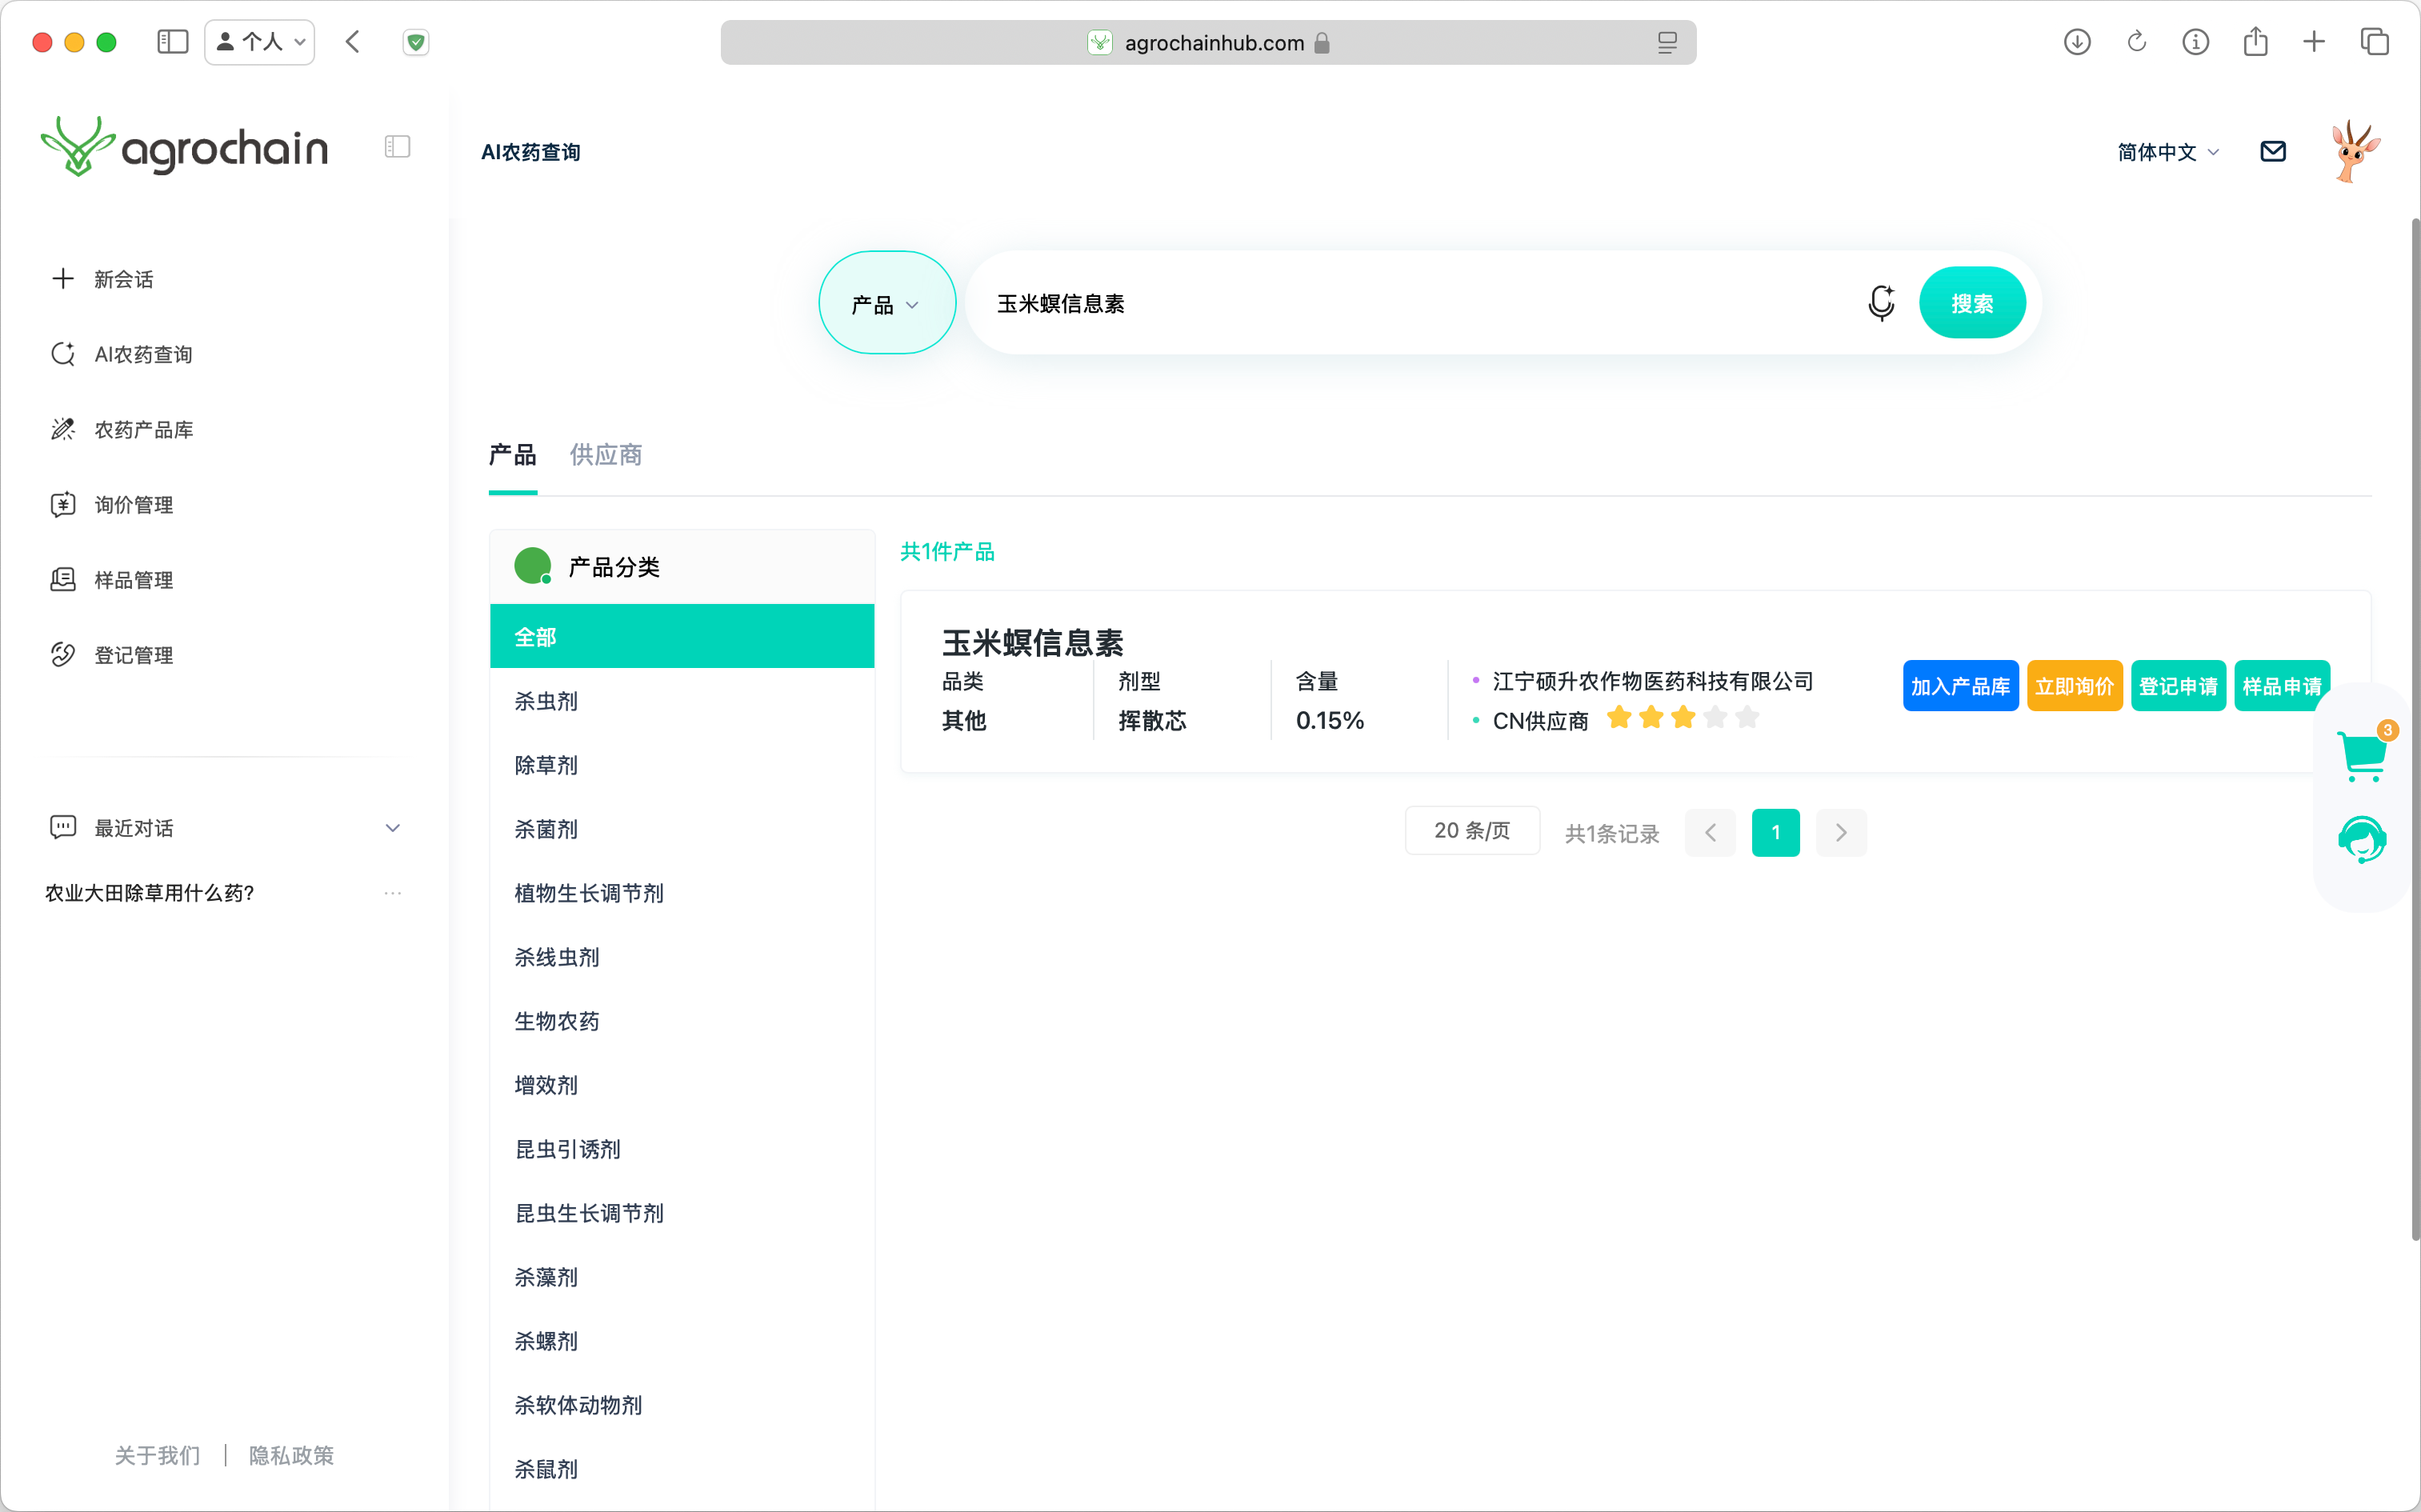Toggle the Safari sidebar button
Image resolution: width=2421 pixels, height=1512 pixels.
coord(172,42)
